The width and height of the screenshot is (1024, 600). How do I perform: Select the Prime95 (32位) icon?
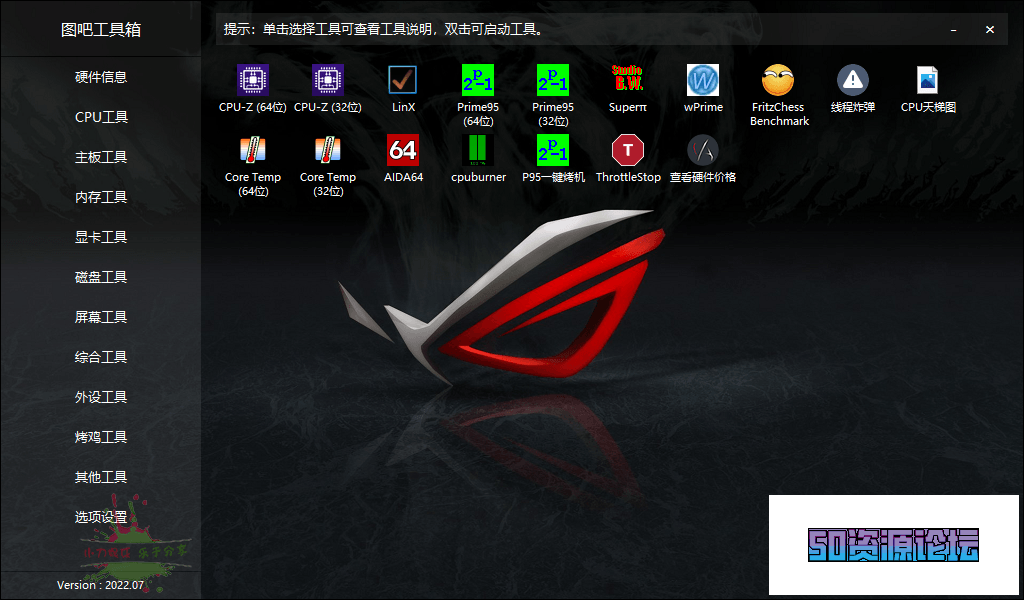pos(553,80)
